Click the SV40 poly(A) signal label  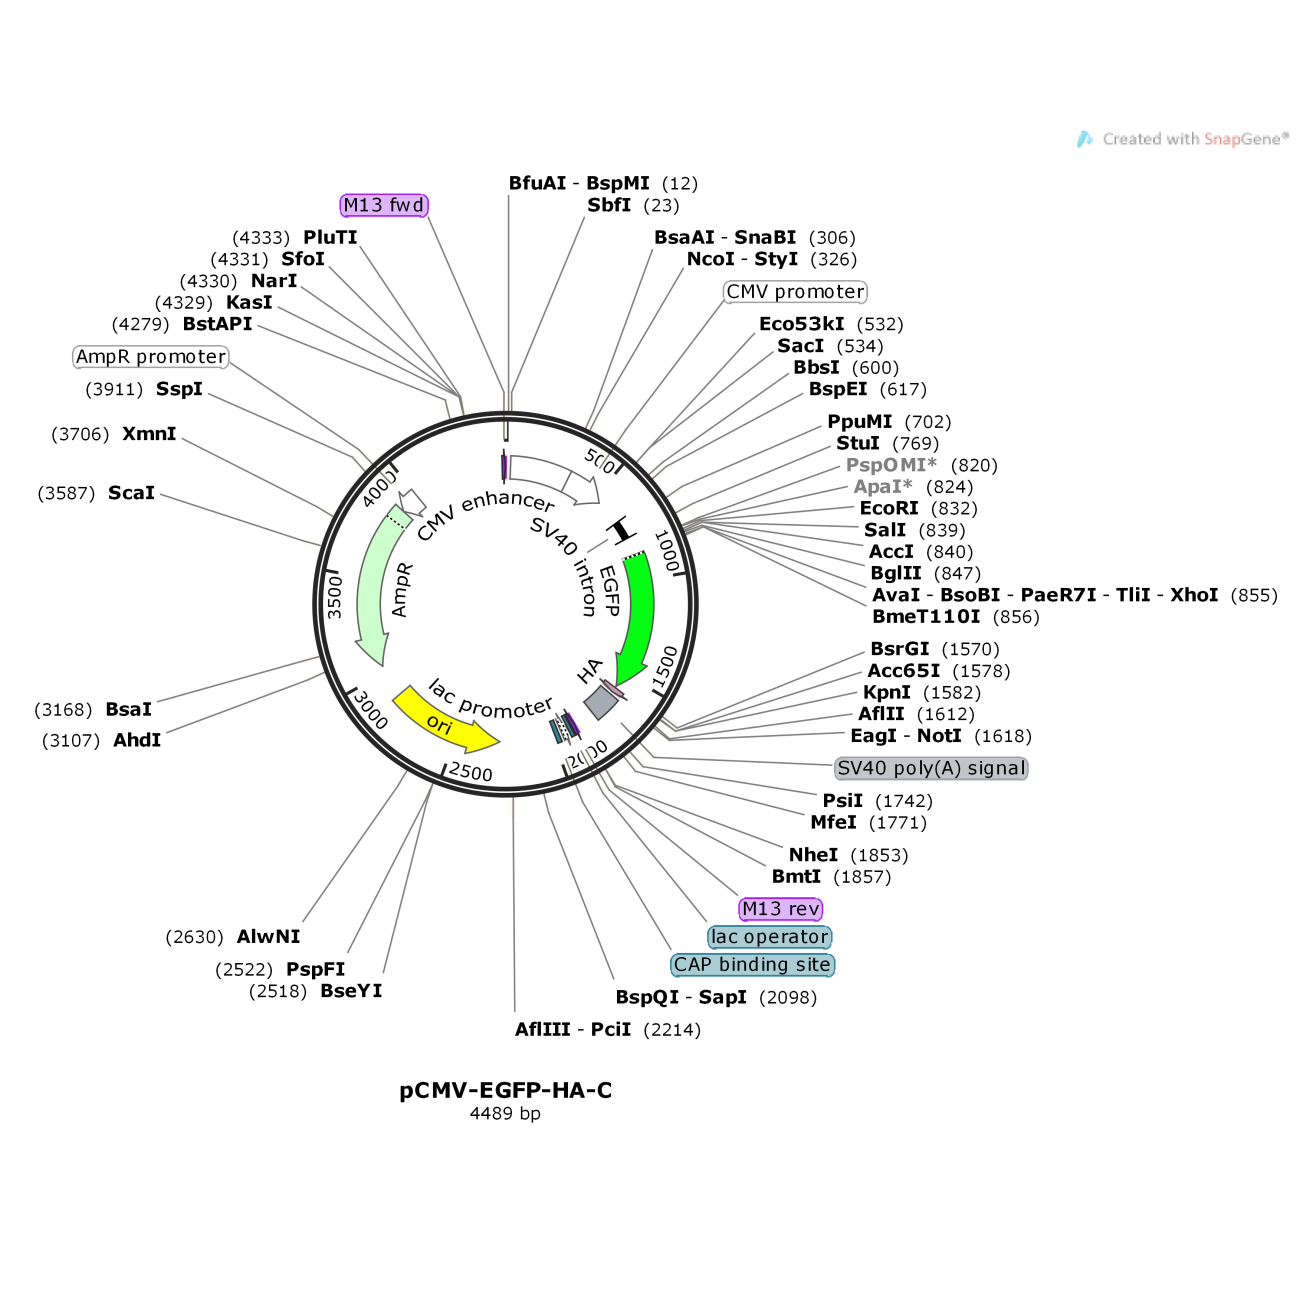(932, 768)
